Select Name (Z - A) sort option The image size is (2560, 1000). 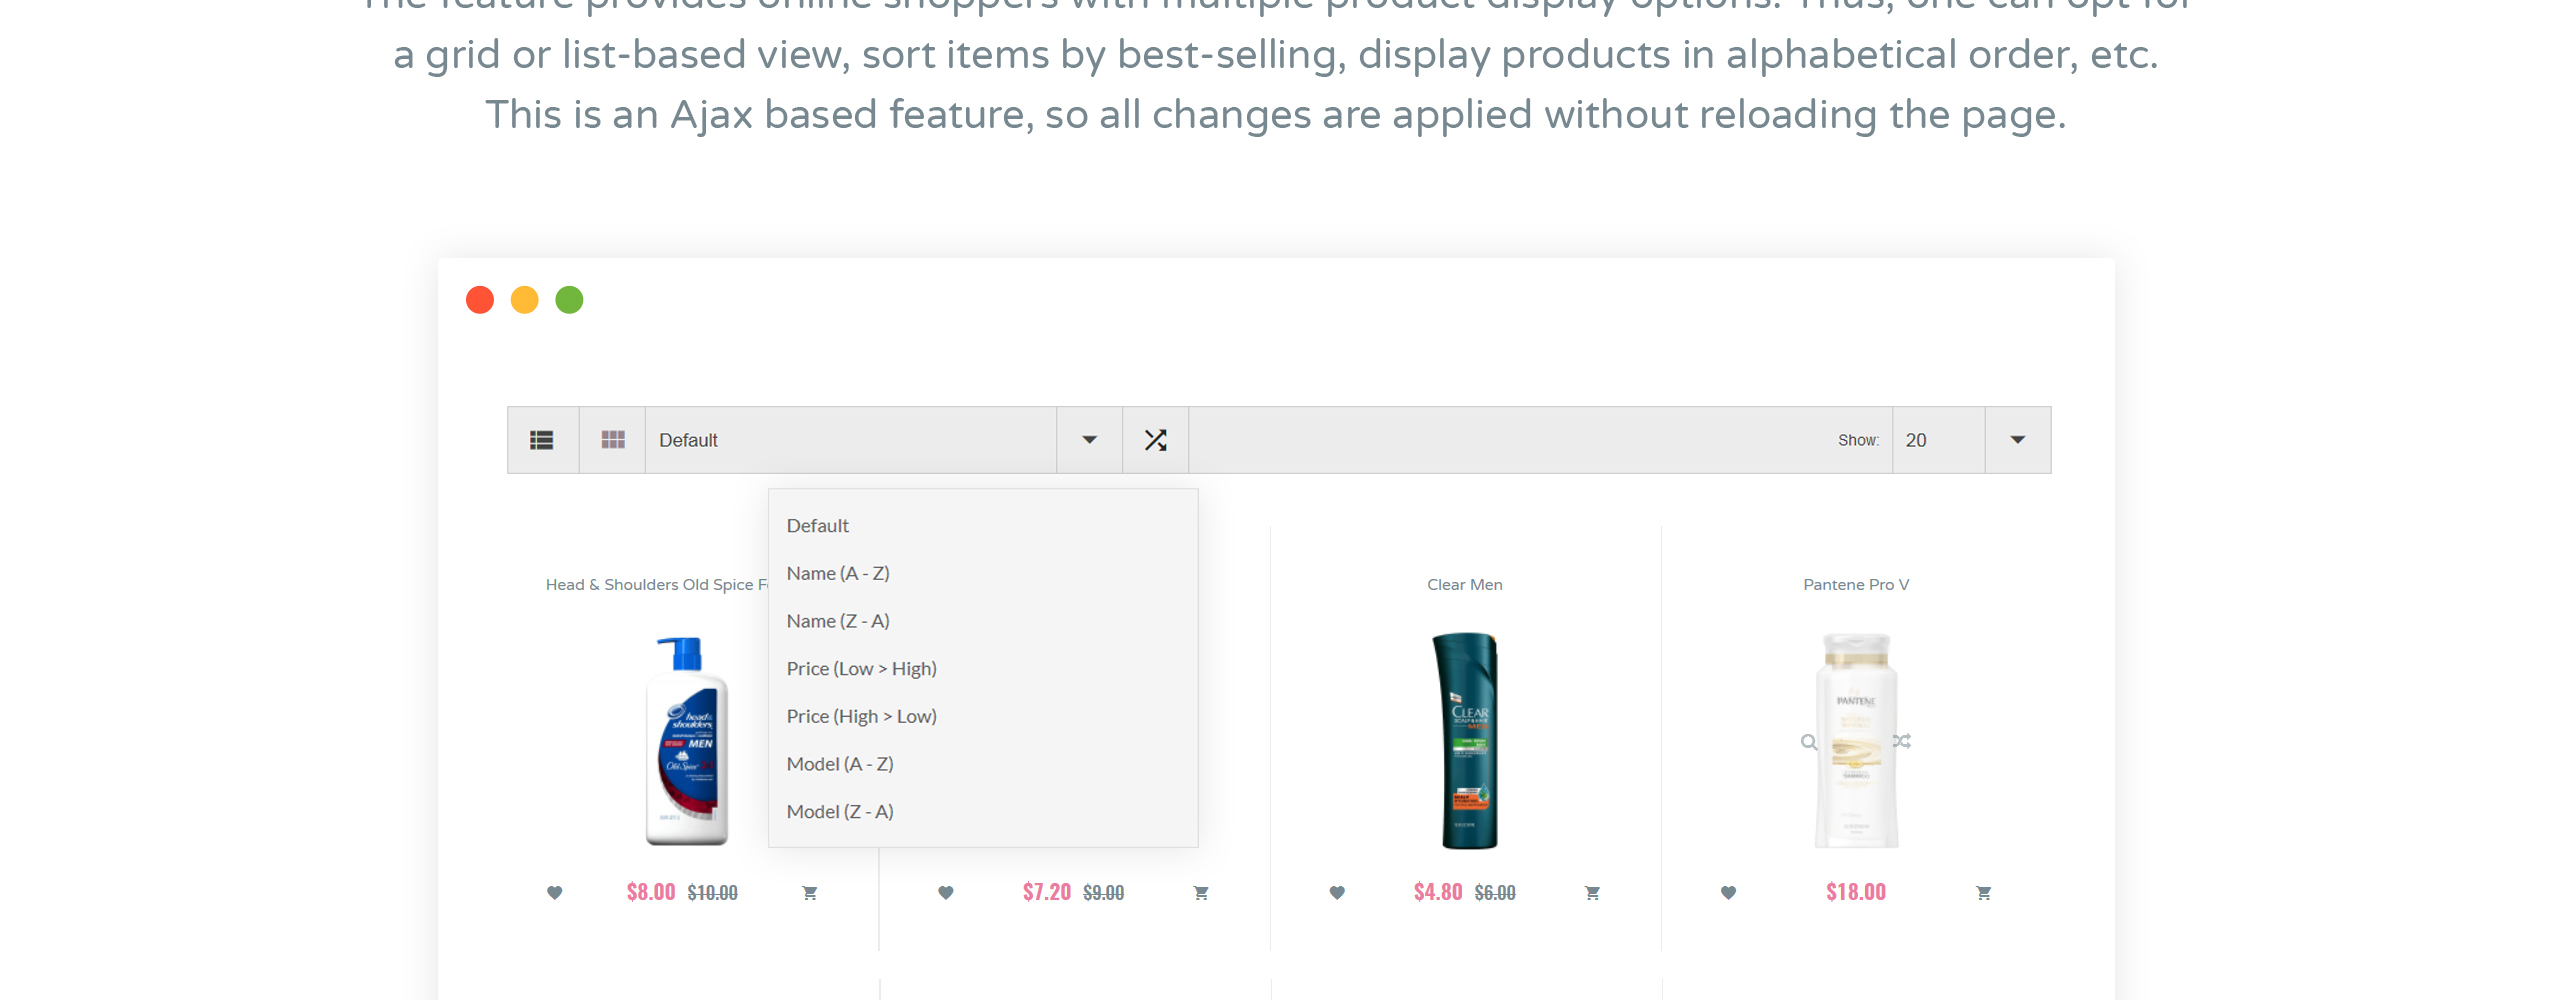coord(838,621)
